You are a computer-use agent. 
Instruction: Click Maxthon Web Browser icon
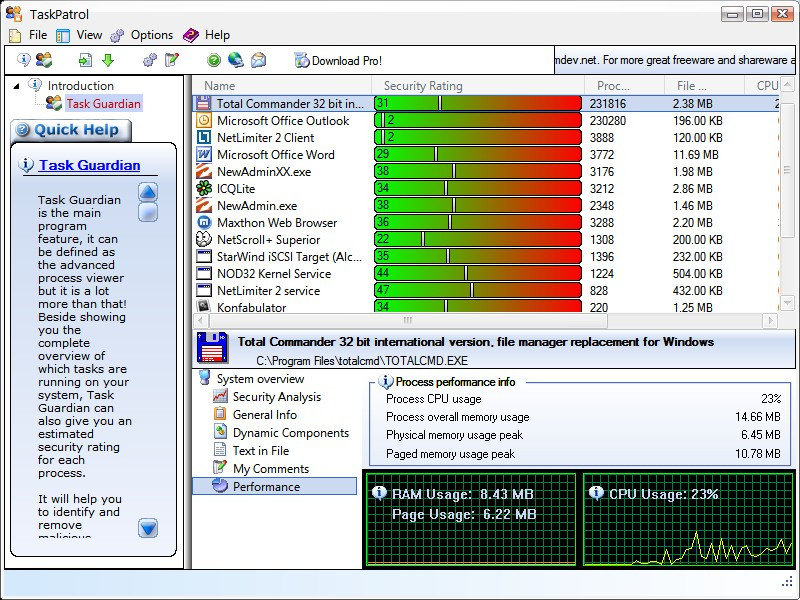204,222
